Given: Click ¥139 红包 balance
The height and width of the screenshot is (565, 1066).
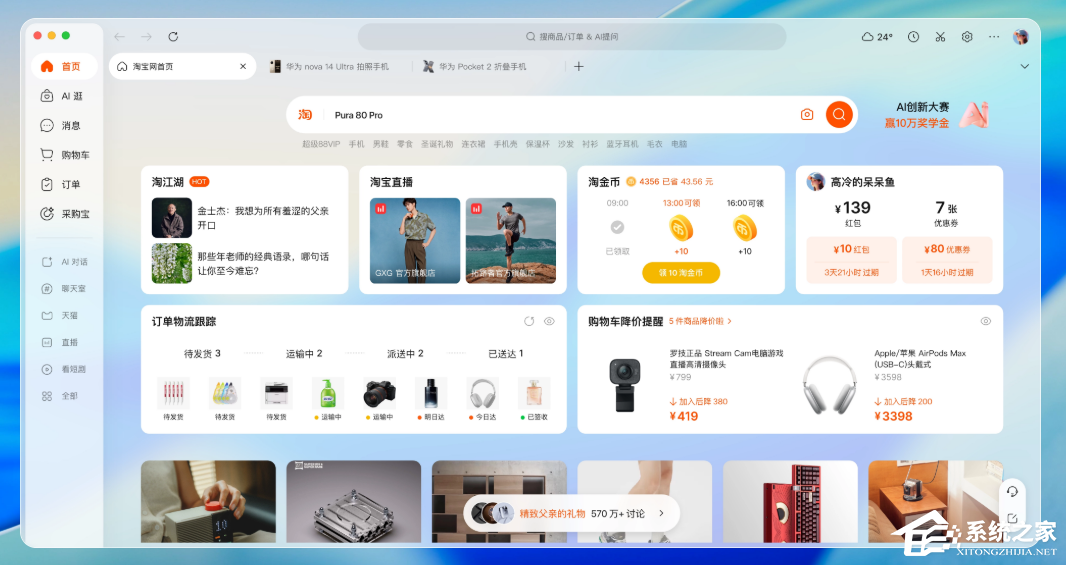Looking at the screenshot, I should 853,213.
